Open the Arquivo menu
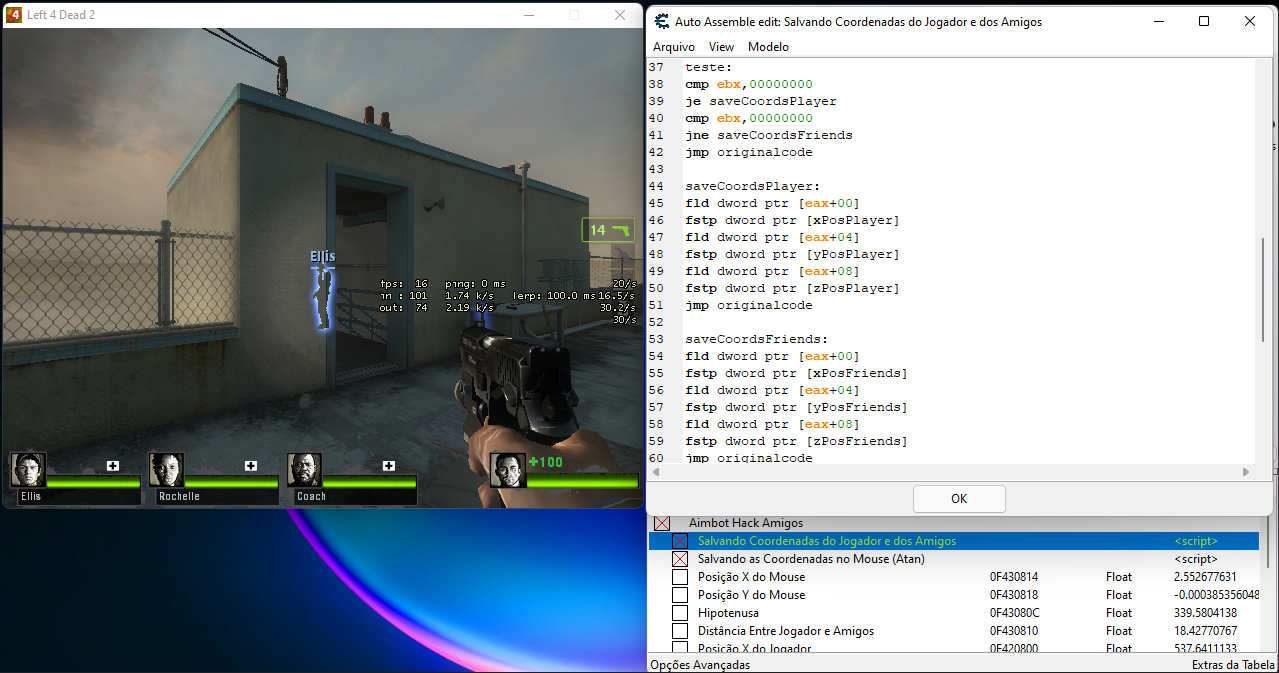The width and height of the screenshot is (1279, 673). [x=673, y=47]
